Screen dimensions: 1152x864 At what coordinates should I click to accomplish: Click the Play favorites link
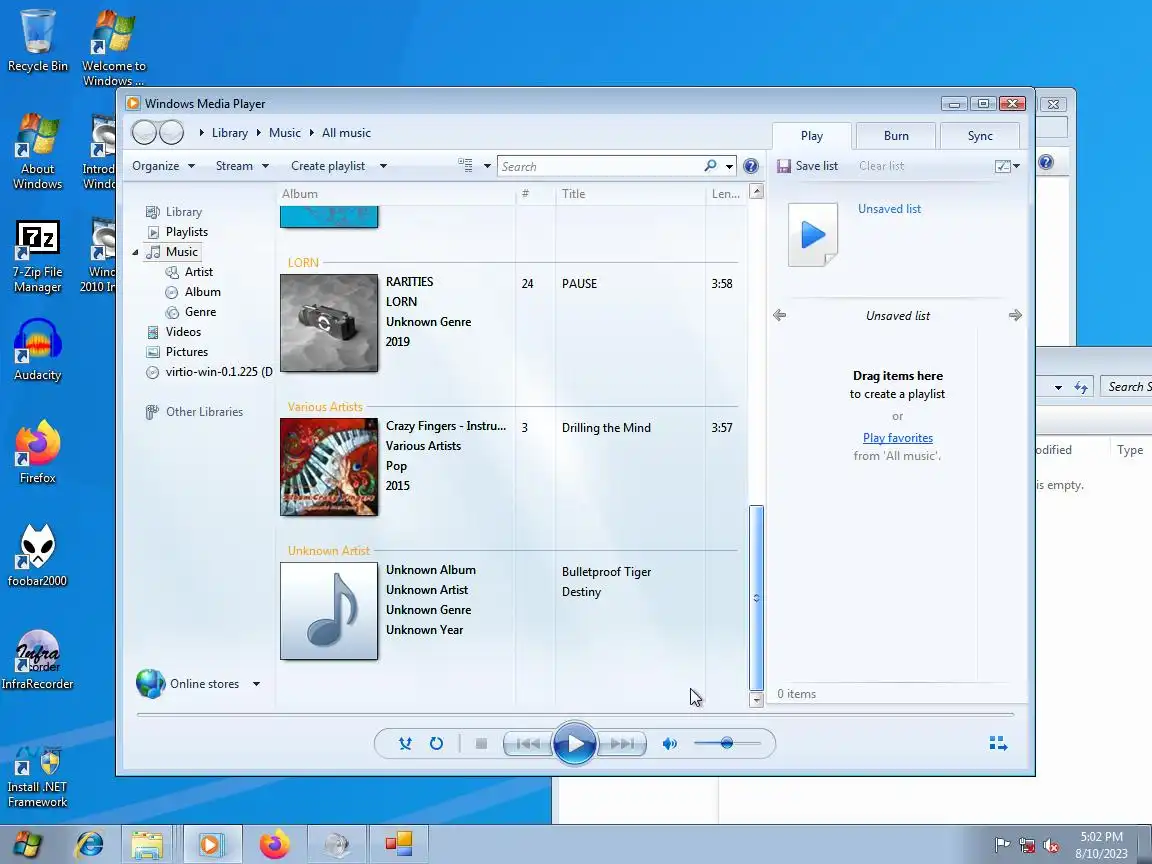point(898,438)
